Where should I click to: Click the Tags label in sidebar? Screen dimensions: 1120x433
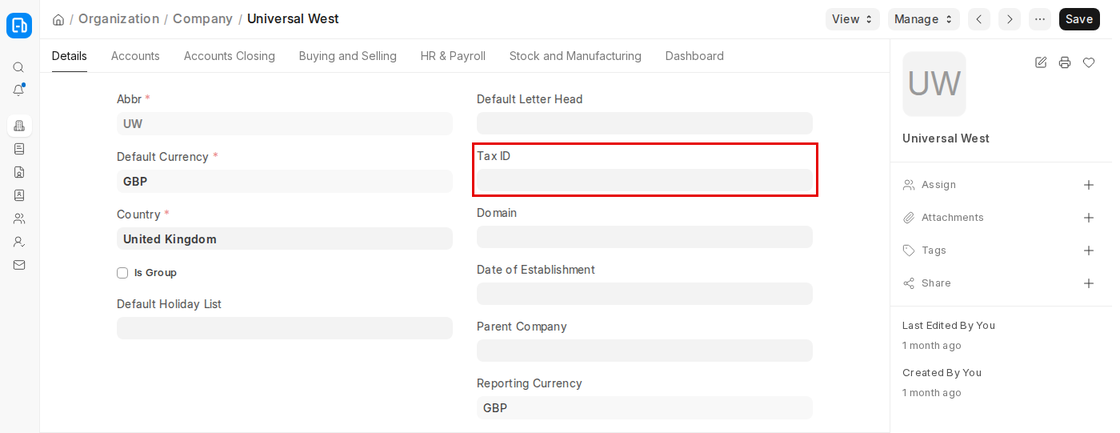point(934,251)
